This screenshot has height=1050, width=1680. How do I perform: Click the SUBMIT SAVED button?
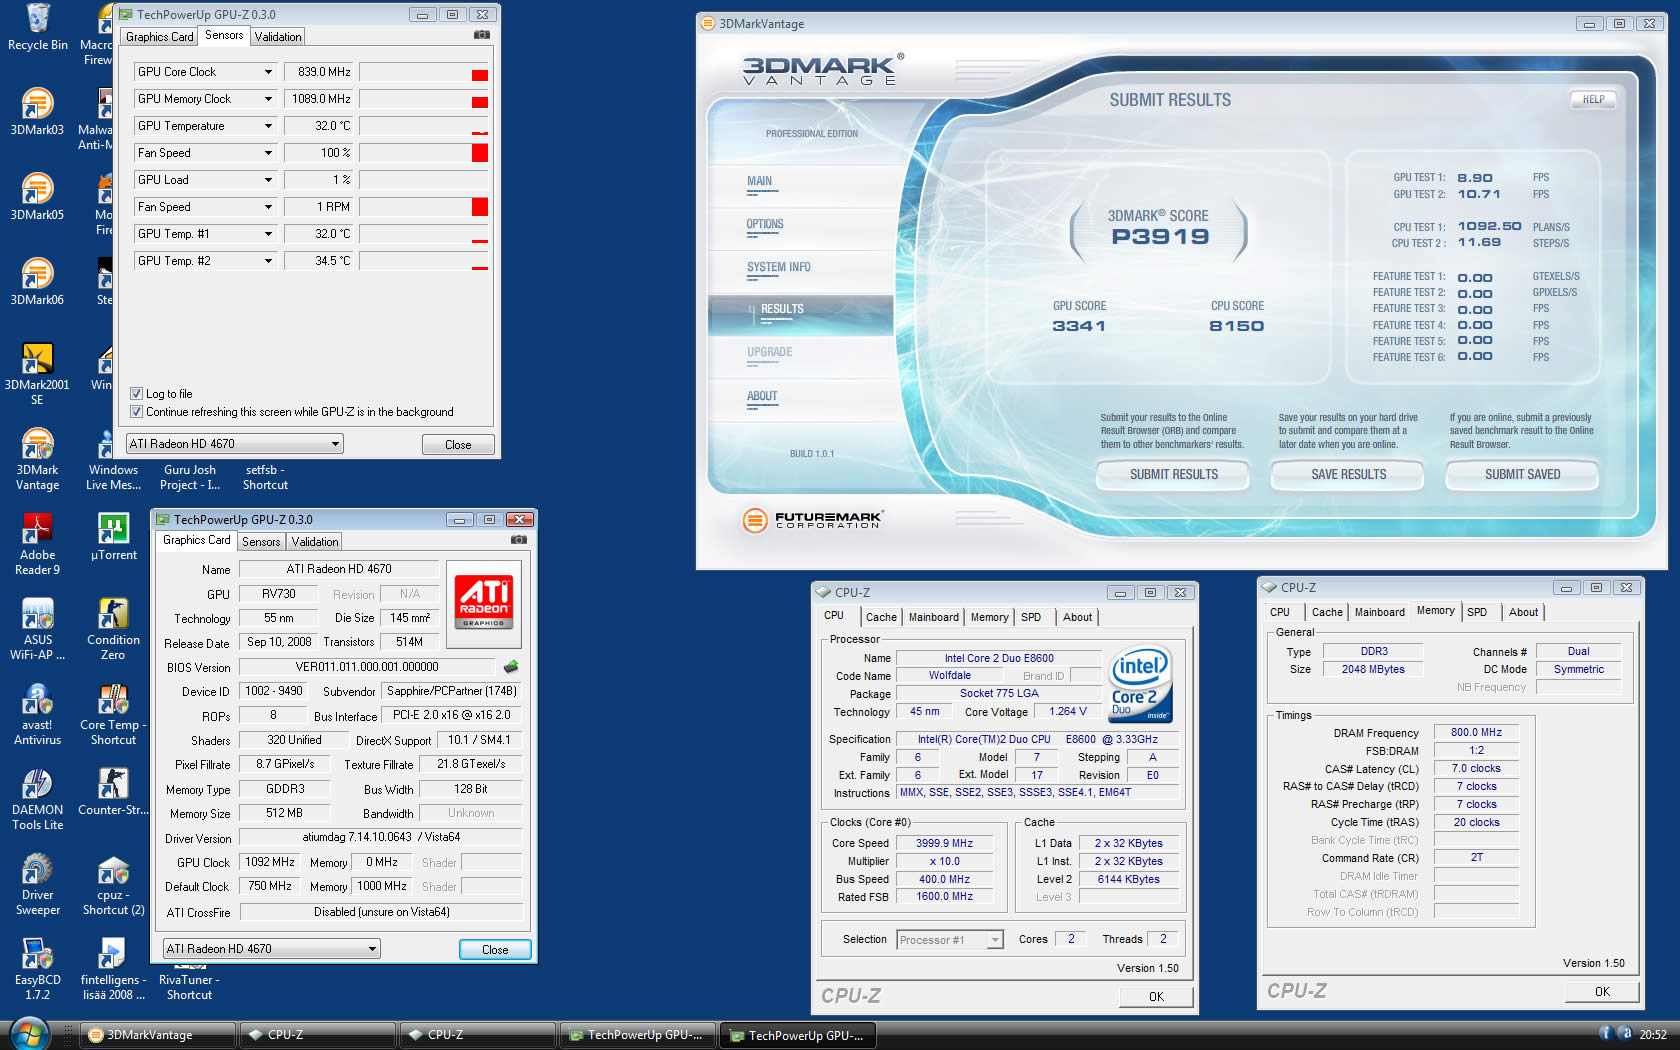click(1522, 475)
